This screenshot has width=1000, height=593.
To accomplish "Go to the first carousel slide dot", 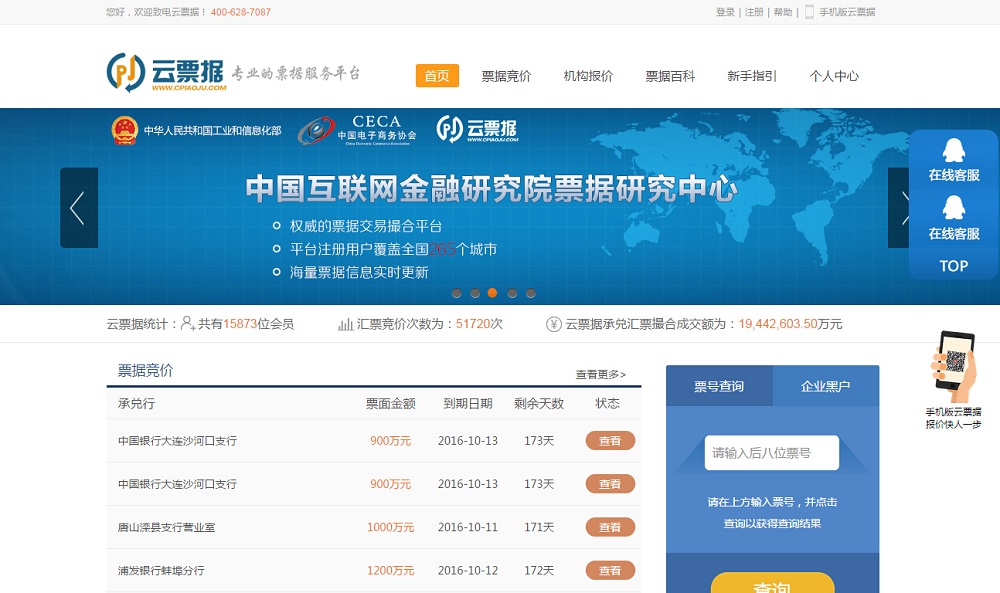I will (457, 293).
